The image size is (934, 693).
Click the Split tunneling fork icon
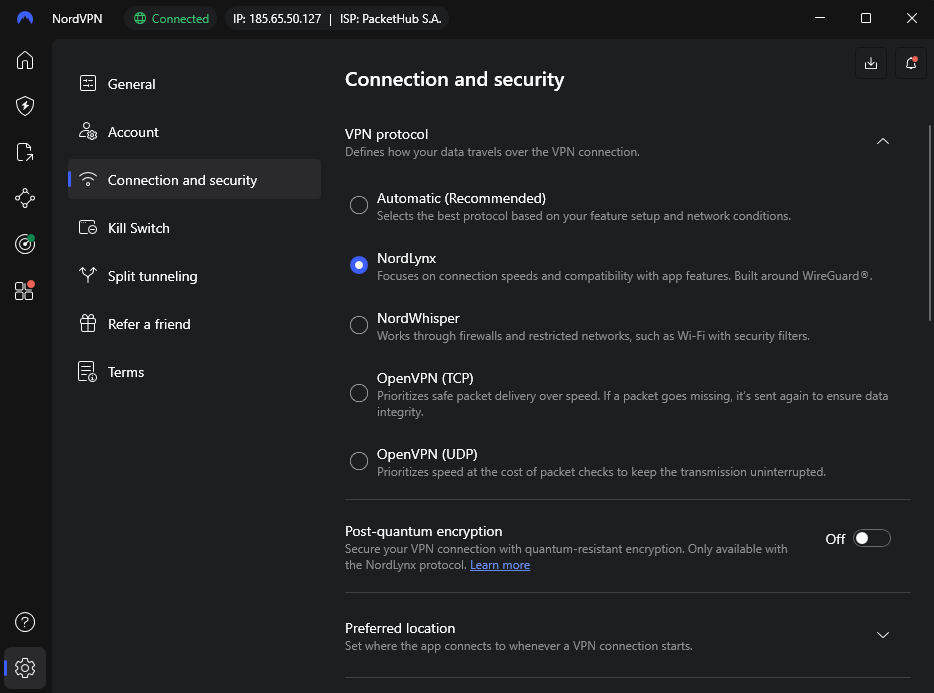pos(88,275)
